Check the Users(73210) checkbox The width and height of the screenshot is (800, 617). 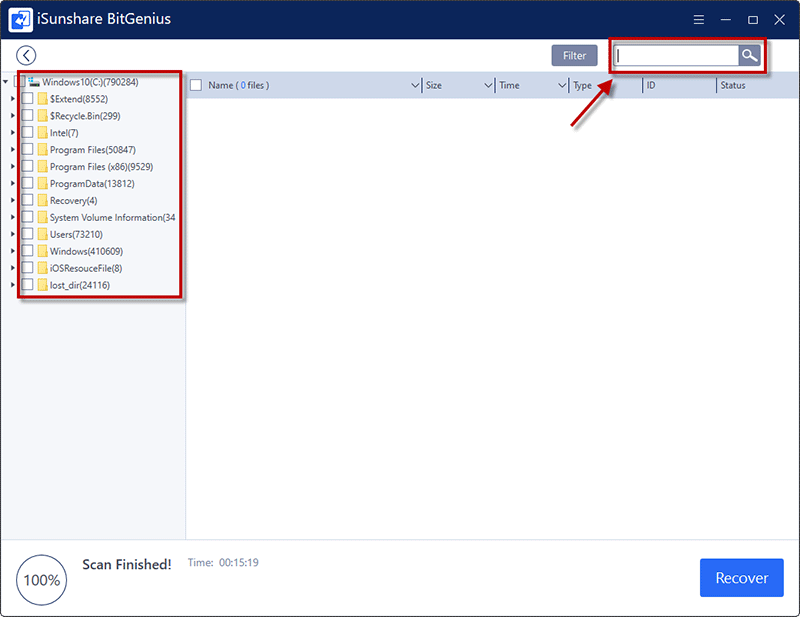(28, 234)
